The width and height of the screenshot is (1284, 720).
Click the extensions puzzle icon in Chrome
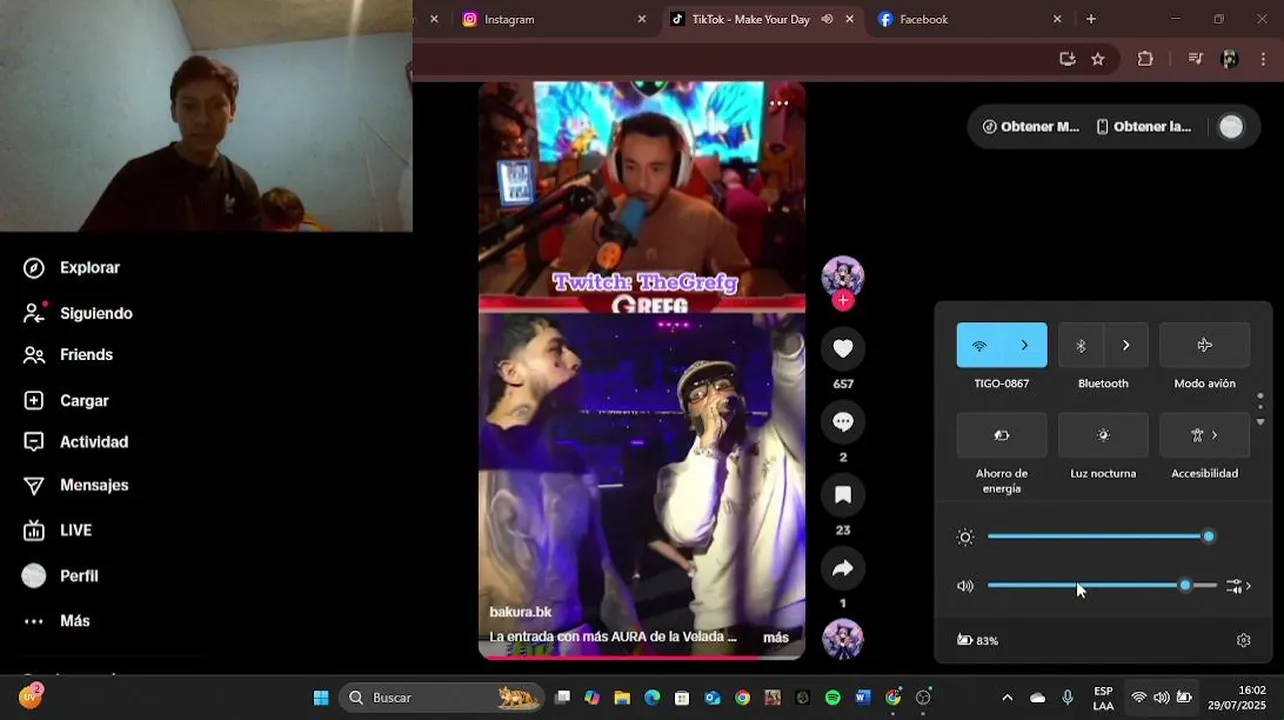tap(1145, 59)
